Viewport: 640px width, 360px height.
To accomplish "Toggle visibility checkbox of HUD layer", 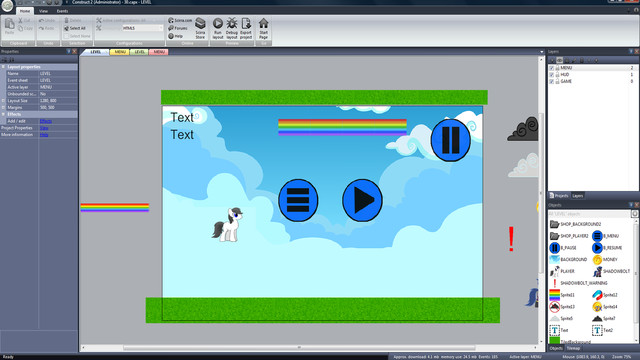I will click(551, 75).
